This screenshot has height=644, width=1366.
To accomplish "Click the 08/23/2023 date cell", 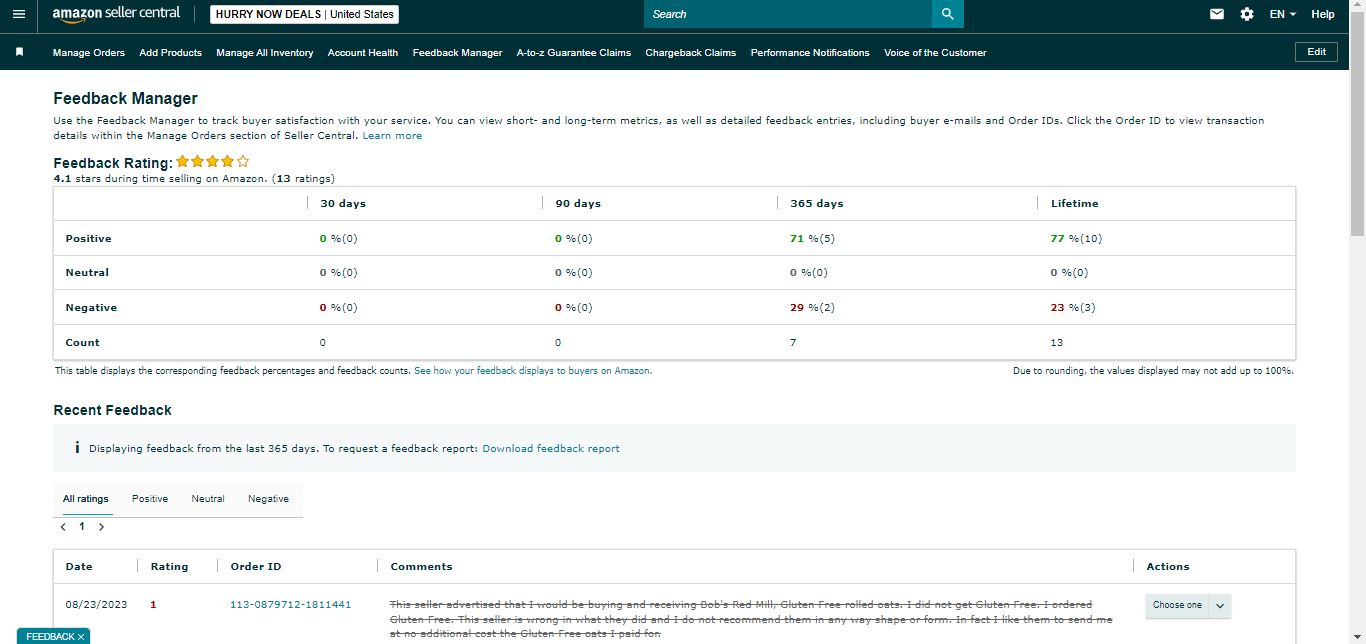I will [96, 604].
